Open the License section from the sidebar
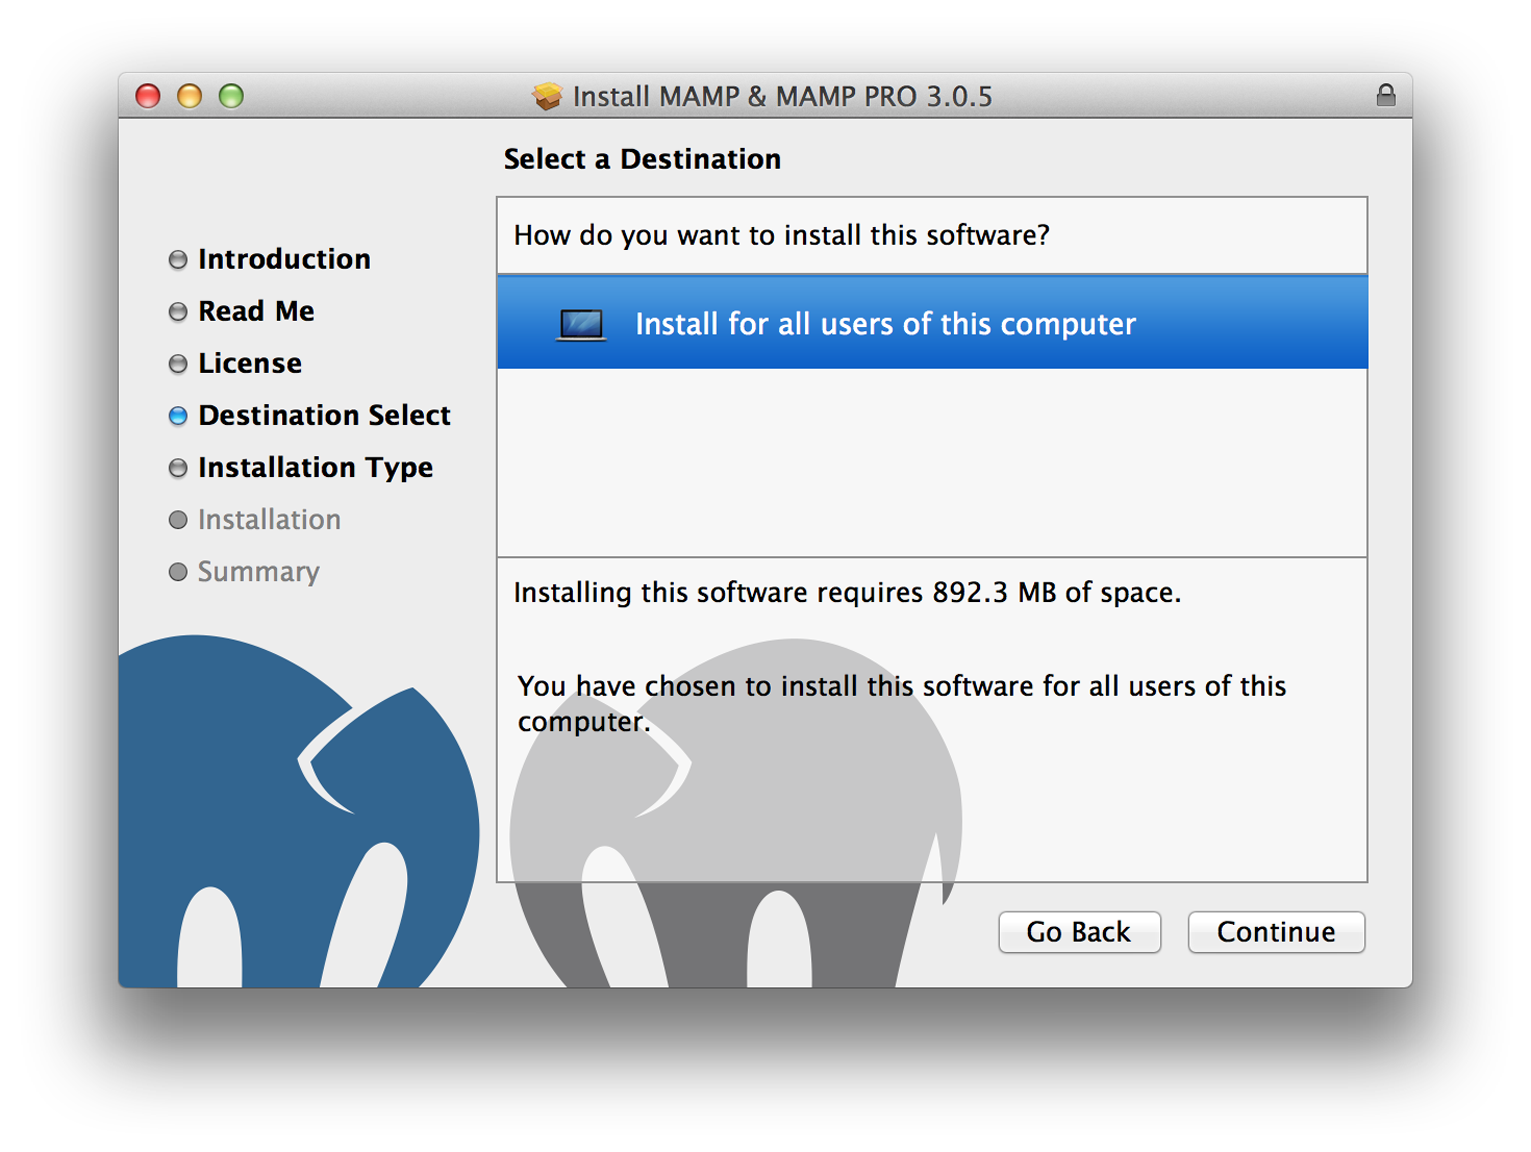The width and height of the screenshot is (1531, 1152). (x=250, y=363)
